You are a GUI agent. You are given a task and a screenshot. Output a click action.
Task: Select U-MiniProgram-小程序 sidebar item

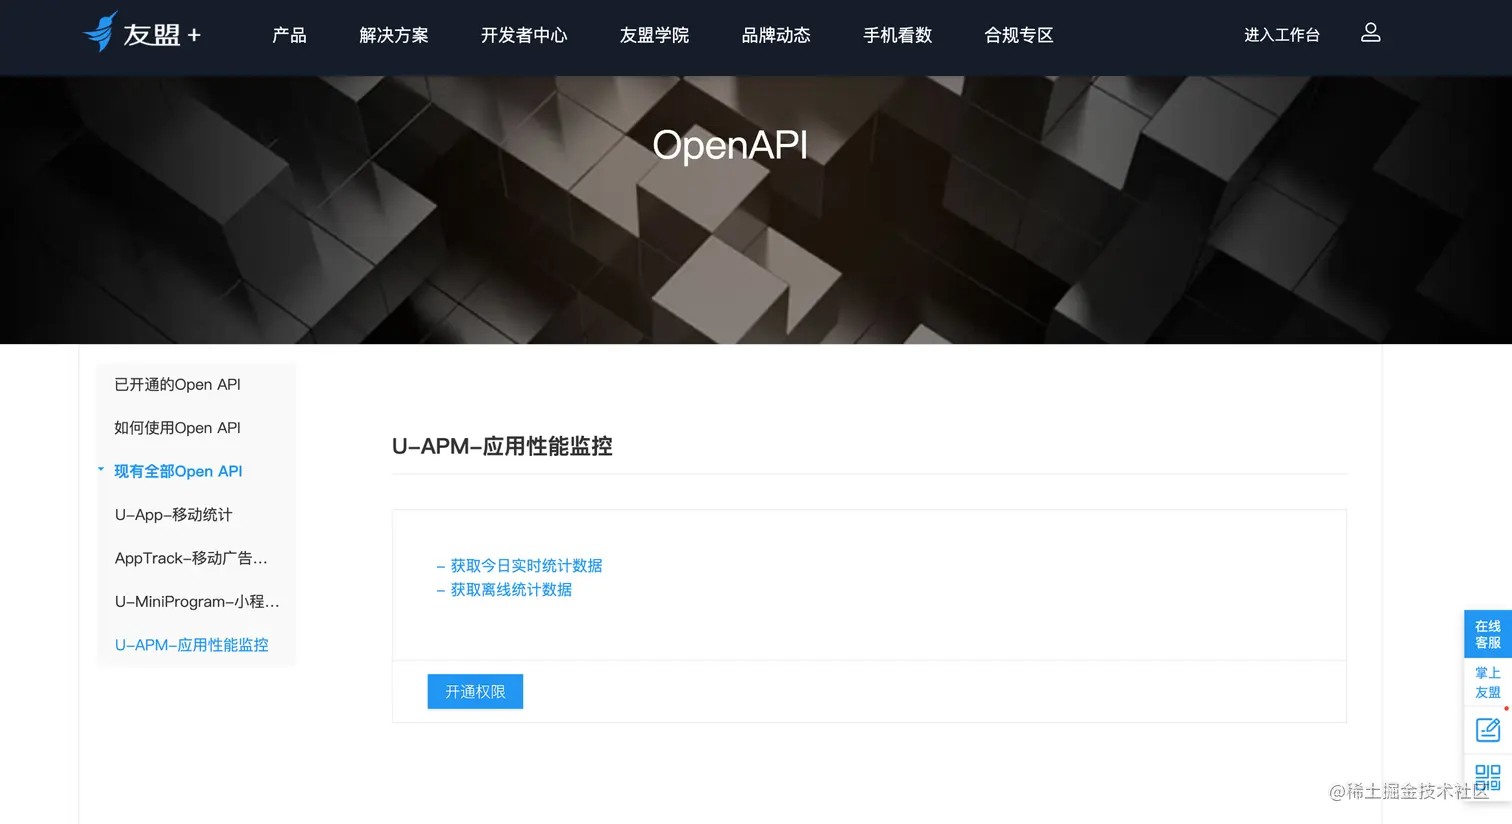(197, 601)
